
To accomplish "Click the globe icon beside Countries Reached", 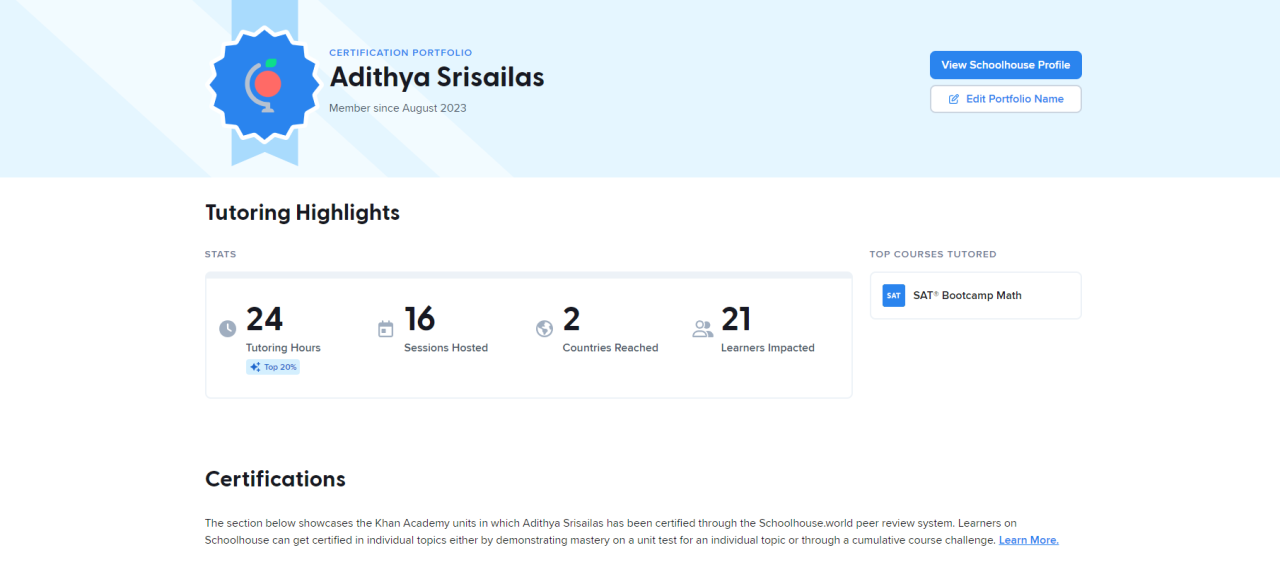I will click(544, 329).
